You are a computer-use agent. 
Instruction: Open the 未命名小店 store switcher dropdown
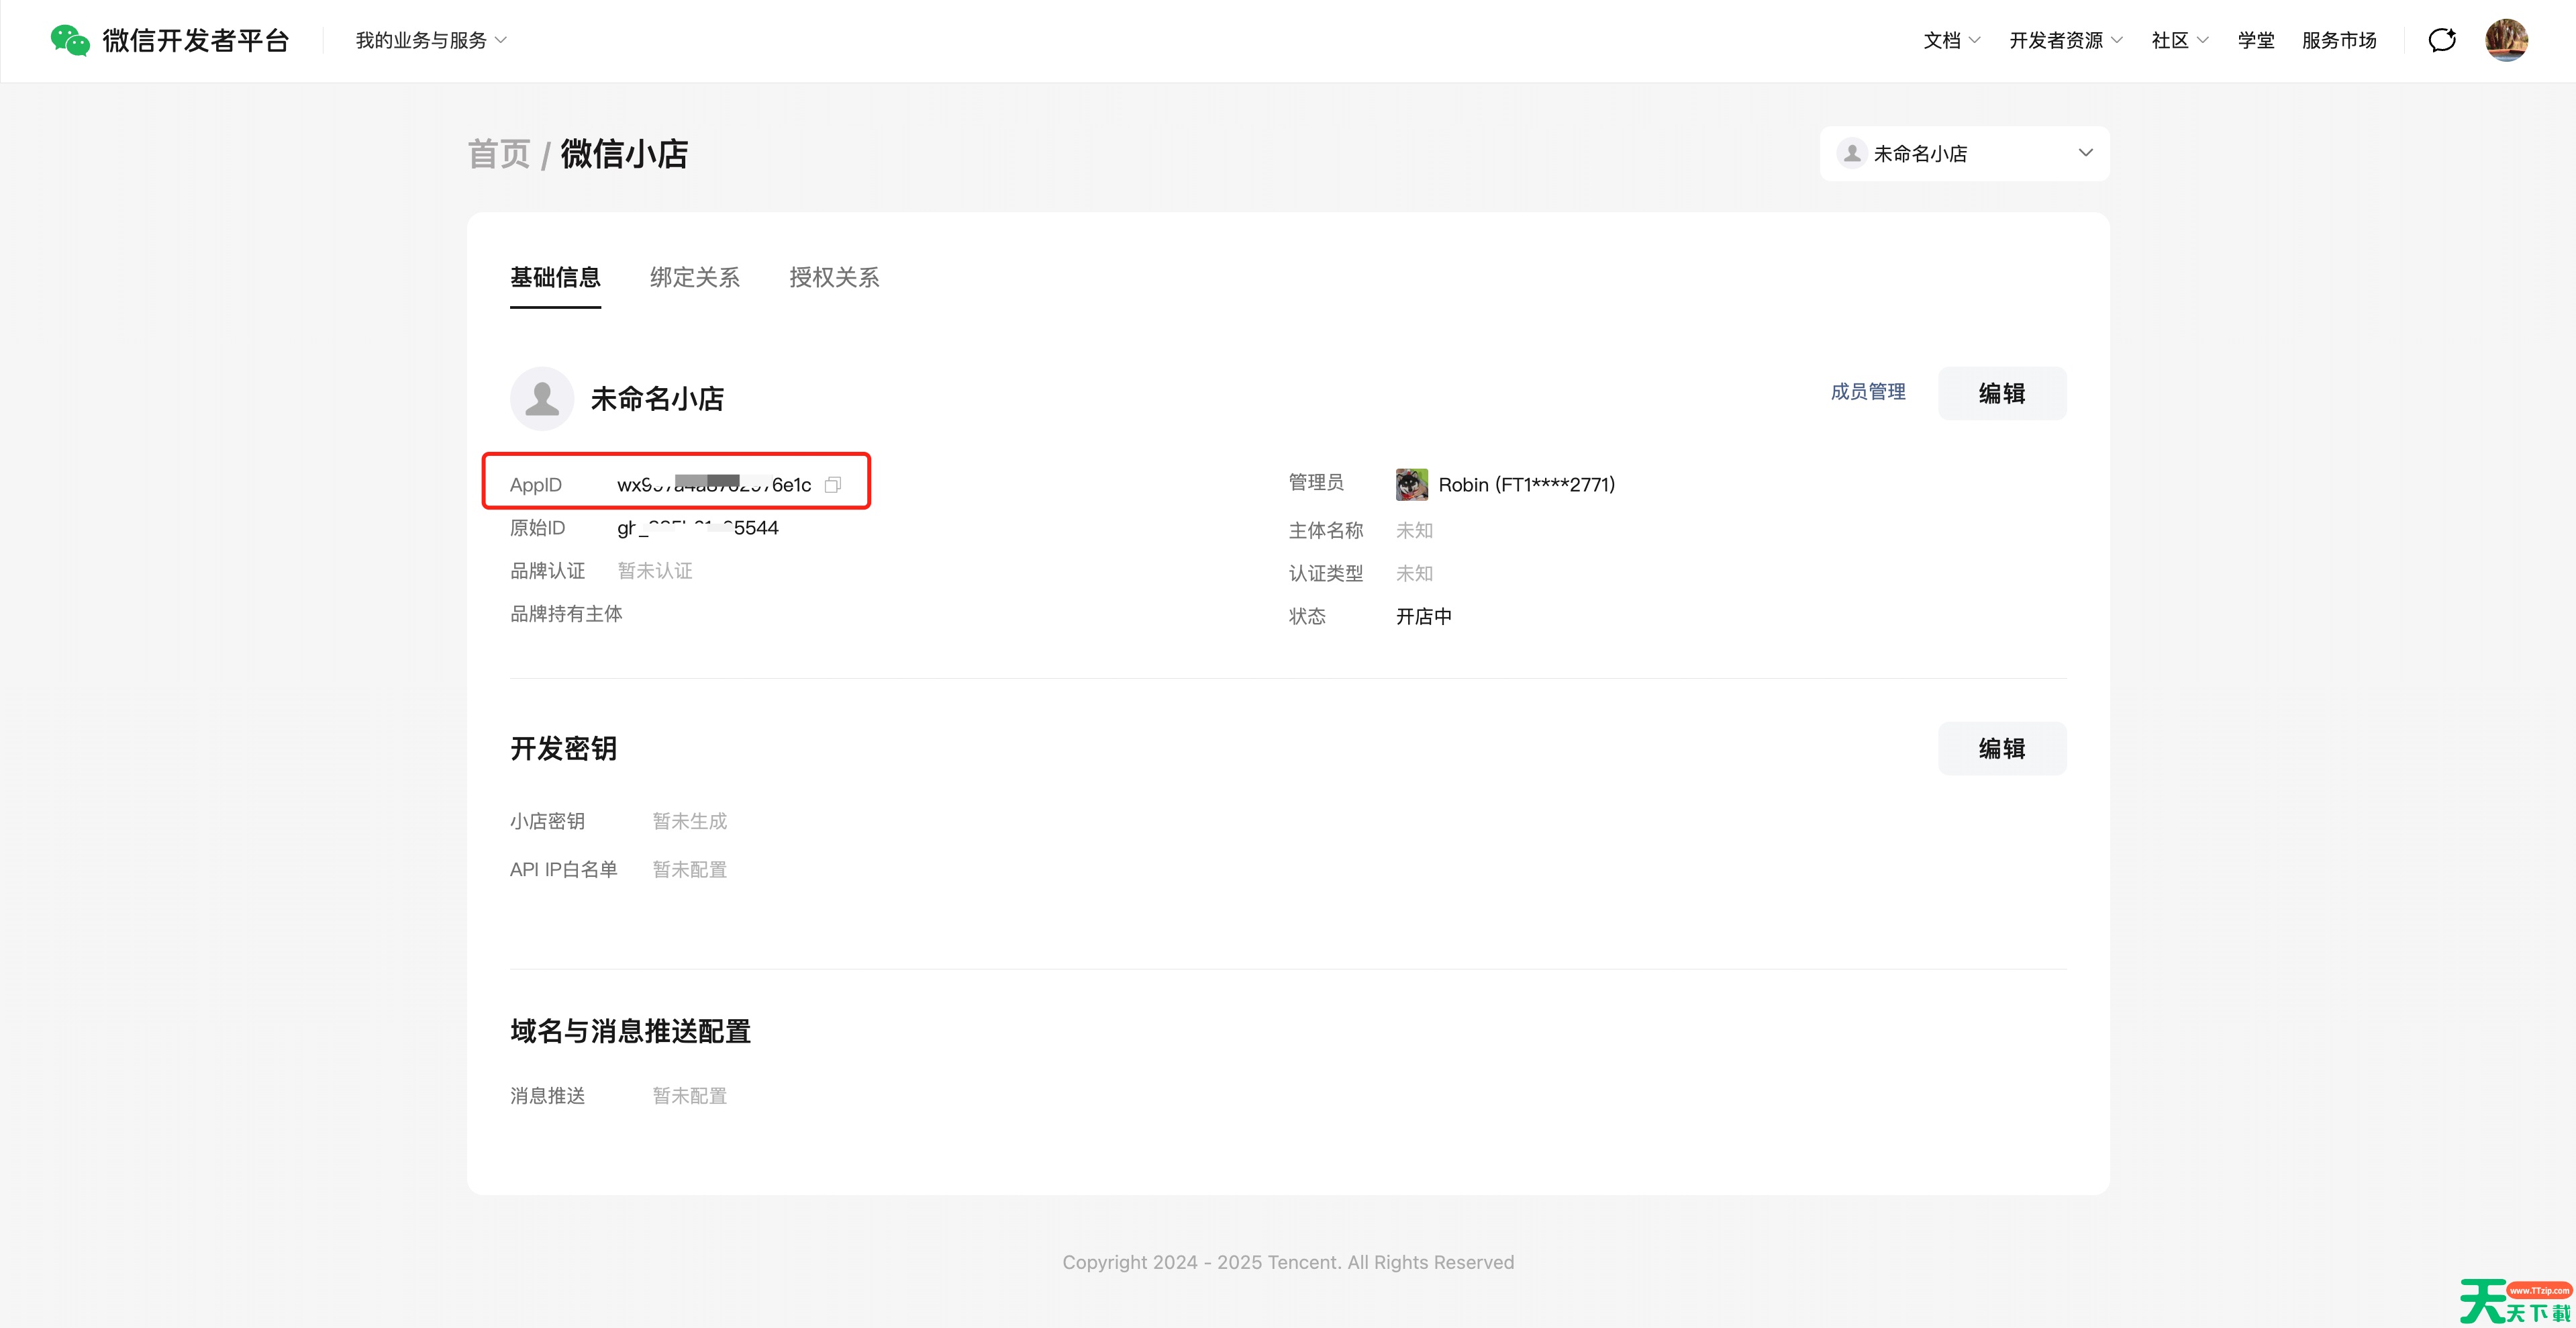click(x=2086, y=153)
